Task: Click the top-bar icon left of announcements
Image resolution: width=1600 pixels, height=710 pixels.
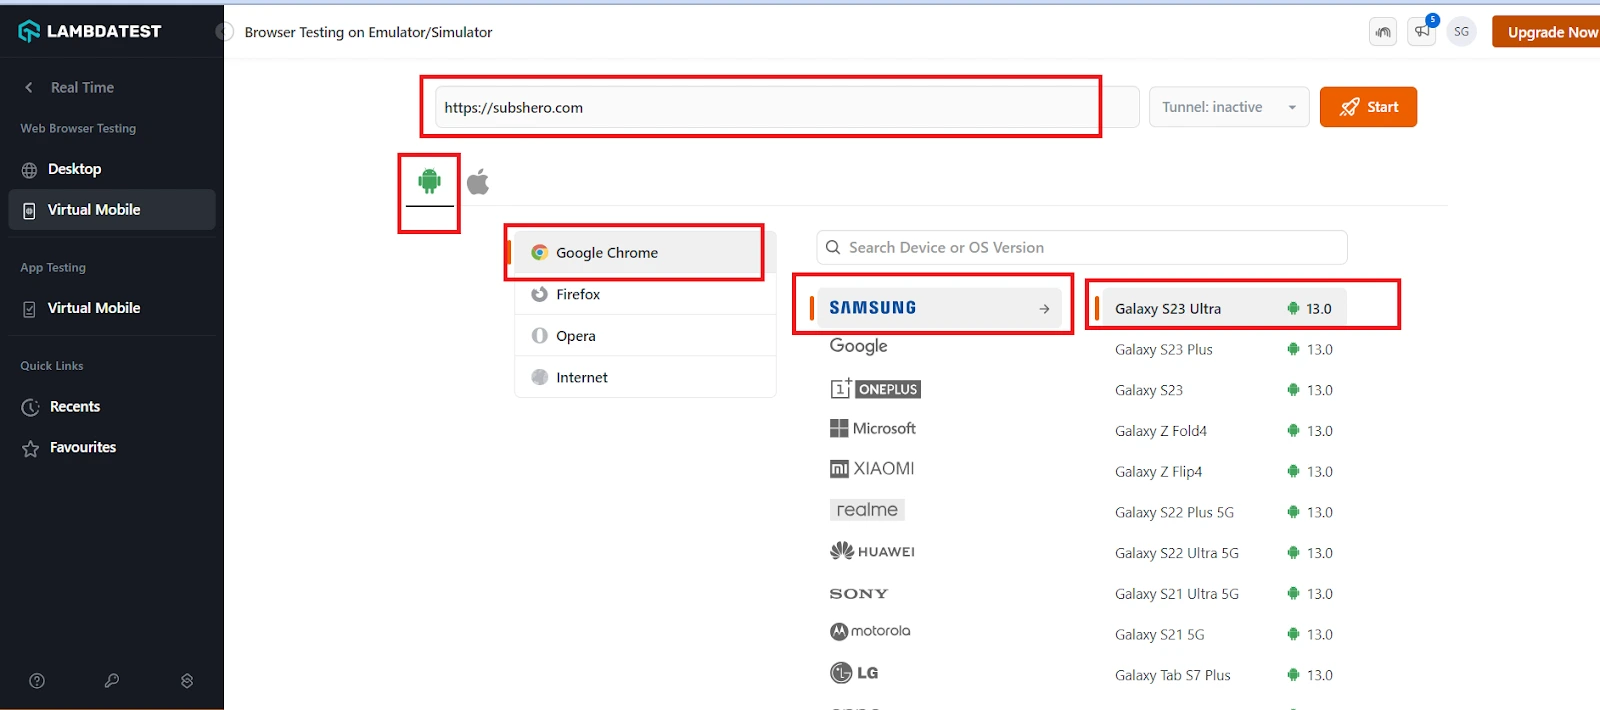Action: coord(1383,32)
